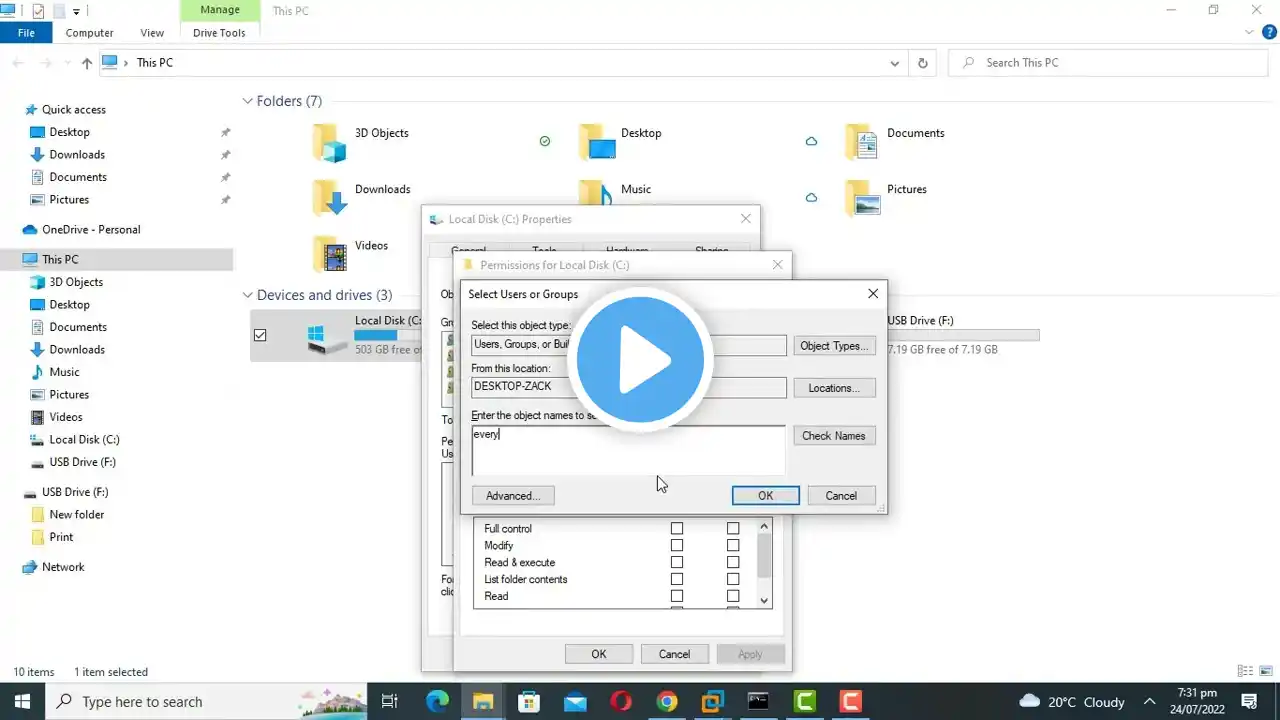
Task: Toggle the checkbox beside the Local Disk (C:) drive
Action: tap(260, 335)
